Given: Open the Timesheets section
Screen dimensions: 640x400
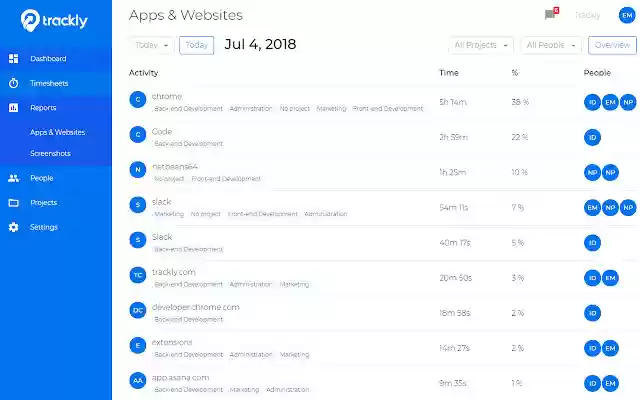Looking at the screenshot, I should coord(49,83).
